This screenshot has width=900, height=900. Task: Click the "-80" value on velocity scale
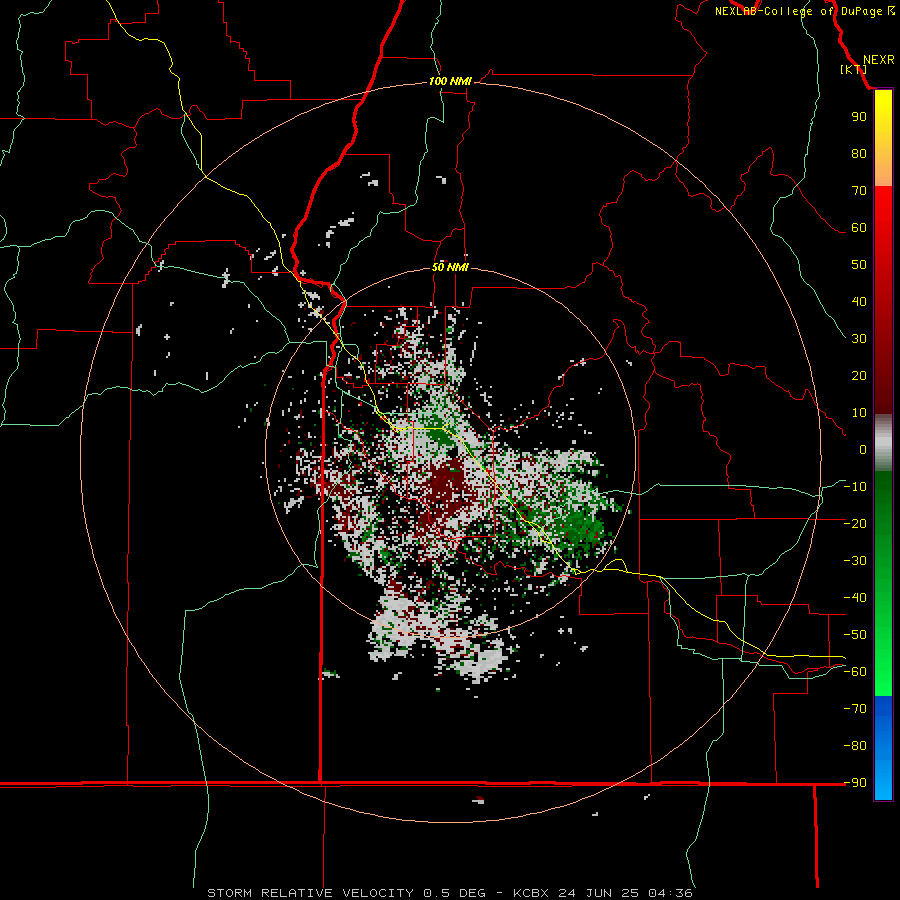[855, 746]
